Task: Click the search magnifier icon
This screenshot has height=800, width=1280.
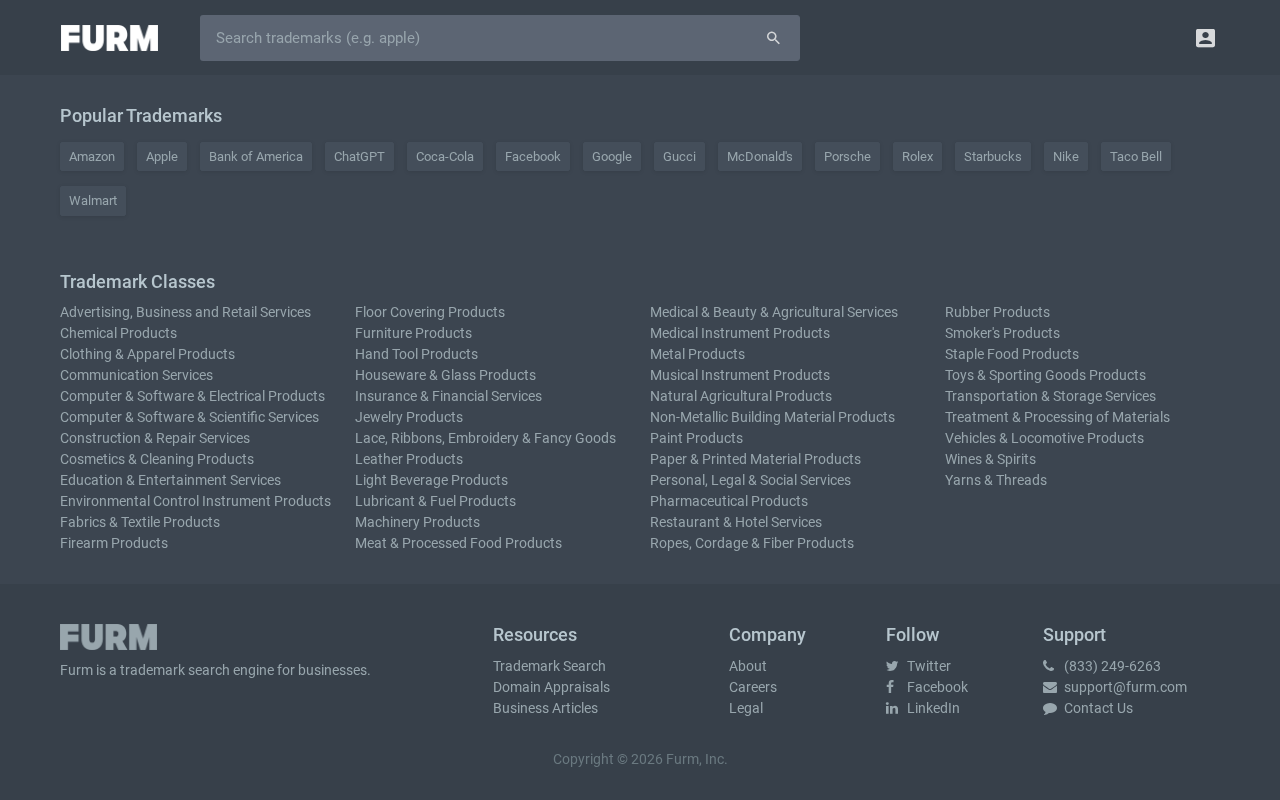Action: (x=773, y=38)
